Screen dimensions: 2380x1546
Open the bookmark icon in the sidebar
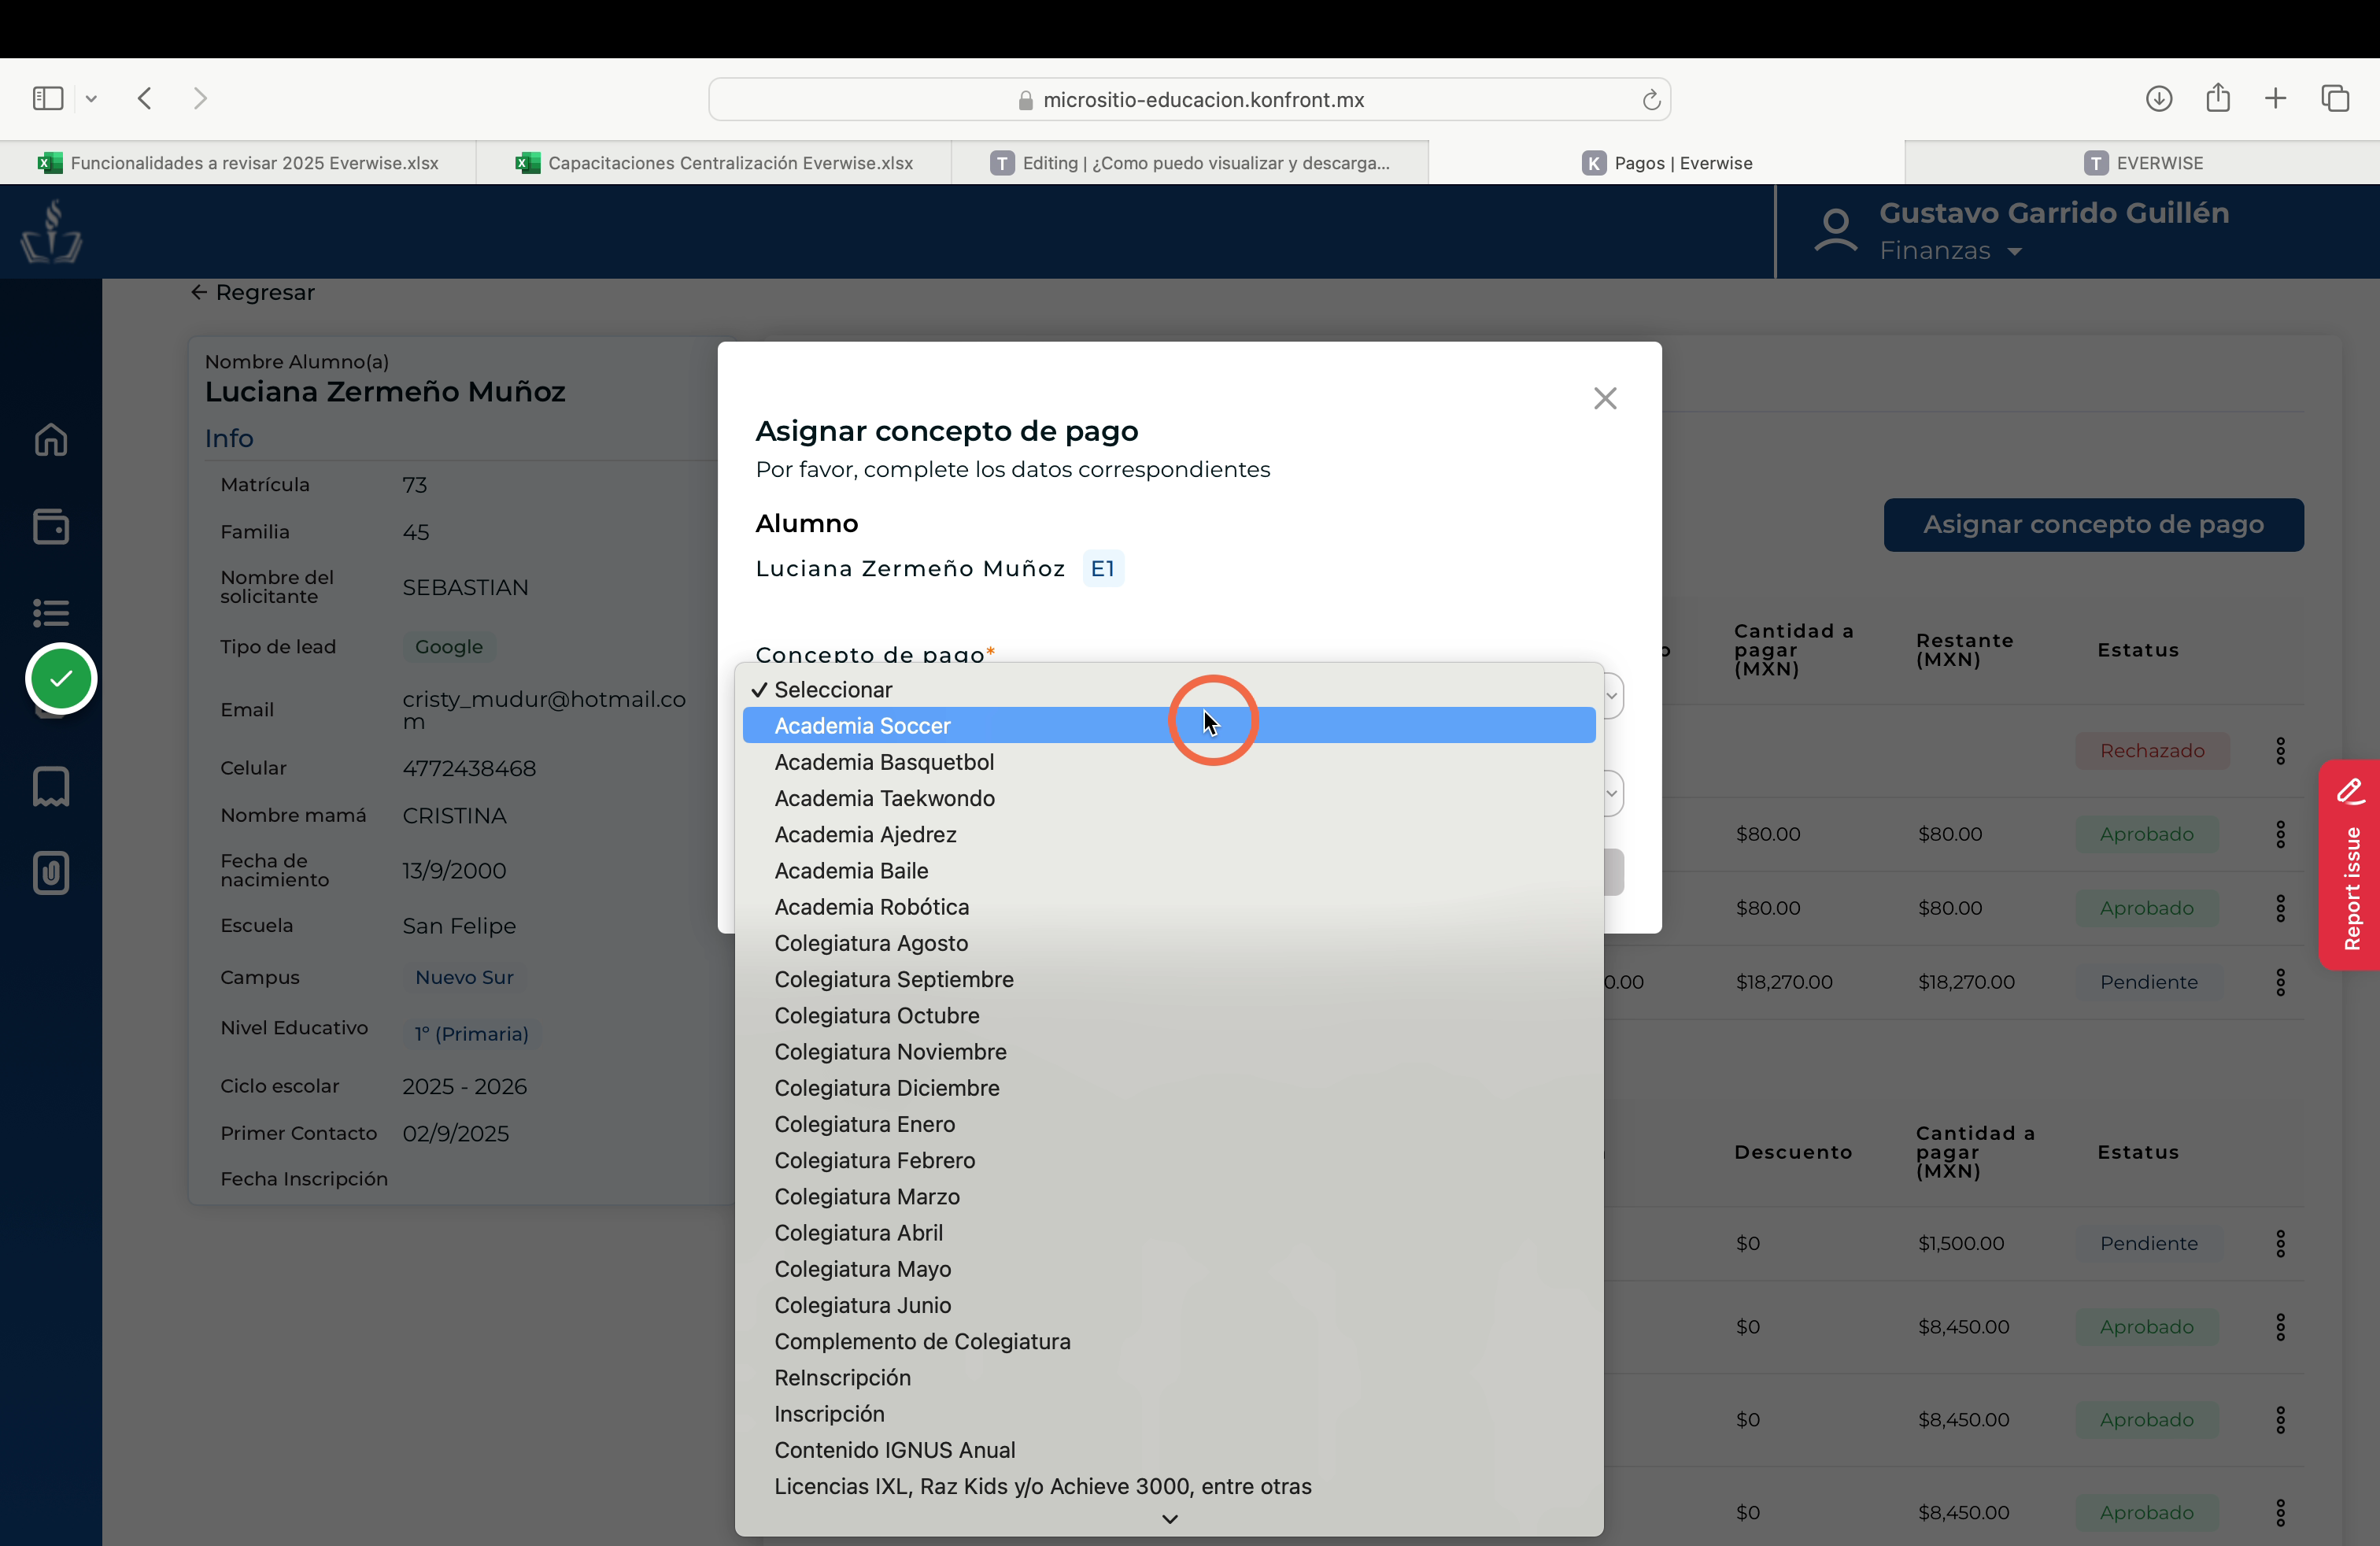51,787
